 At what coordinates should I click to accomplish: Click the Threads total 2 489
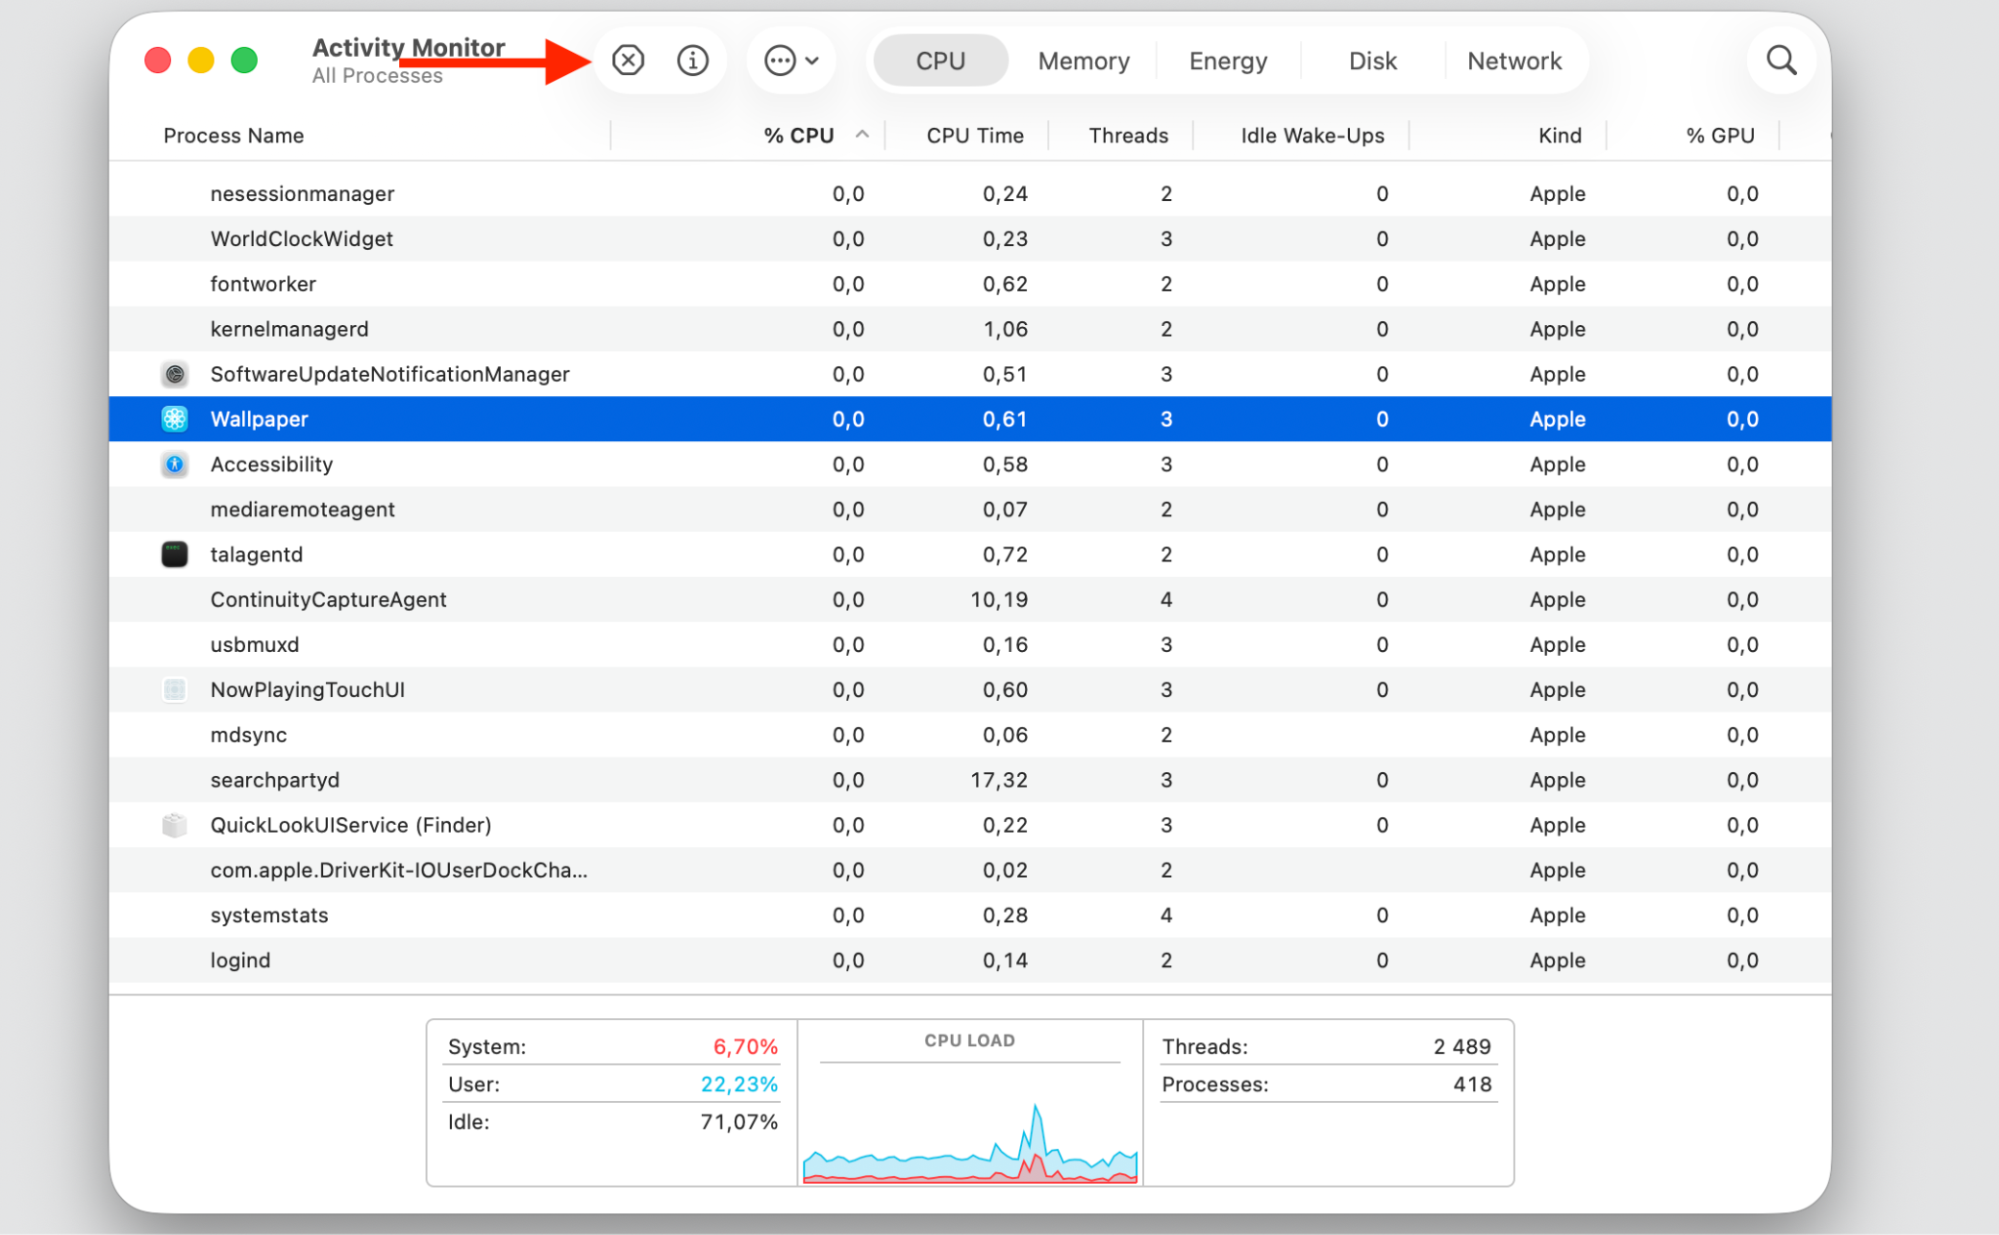point(1462,1047)
